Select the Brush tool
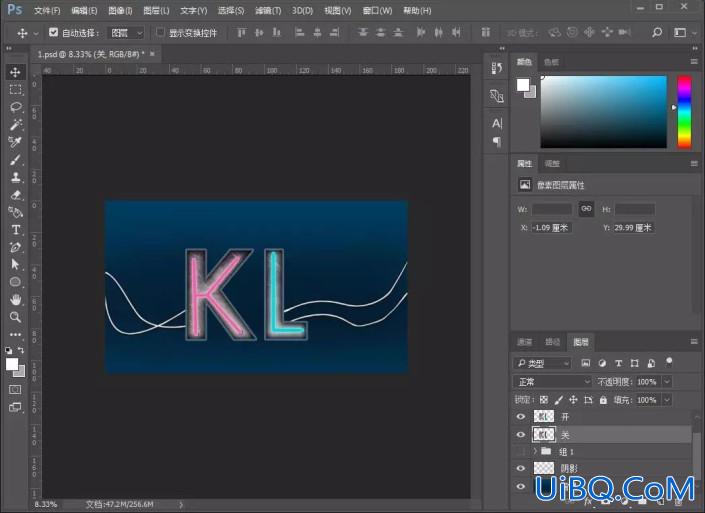Image resolution: width=705 pixels, height=513 pixels. coord(15,160)
